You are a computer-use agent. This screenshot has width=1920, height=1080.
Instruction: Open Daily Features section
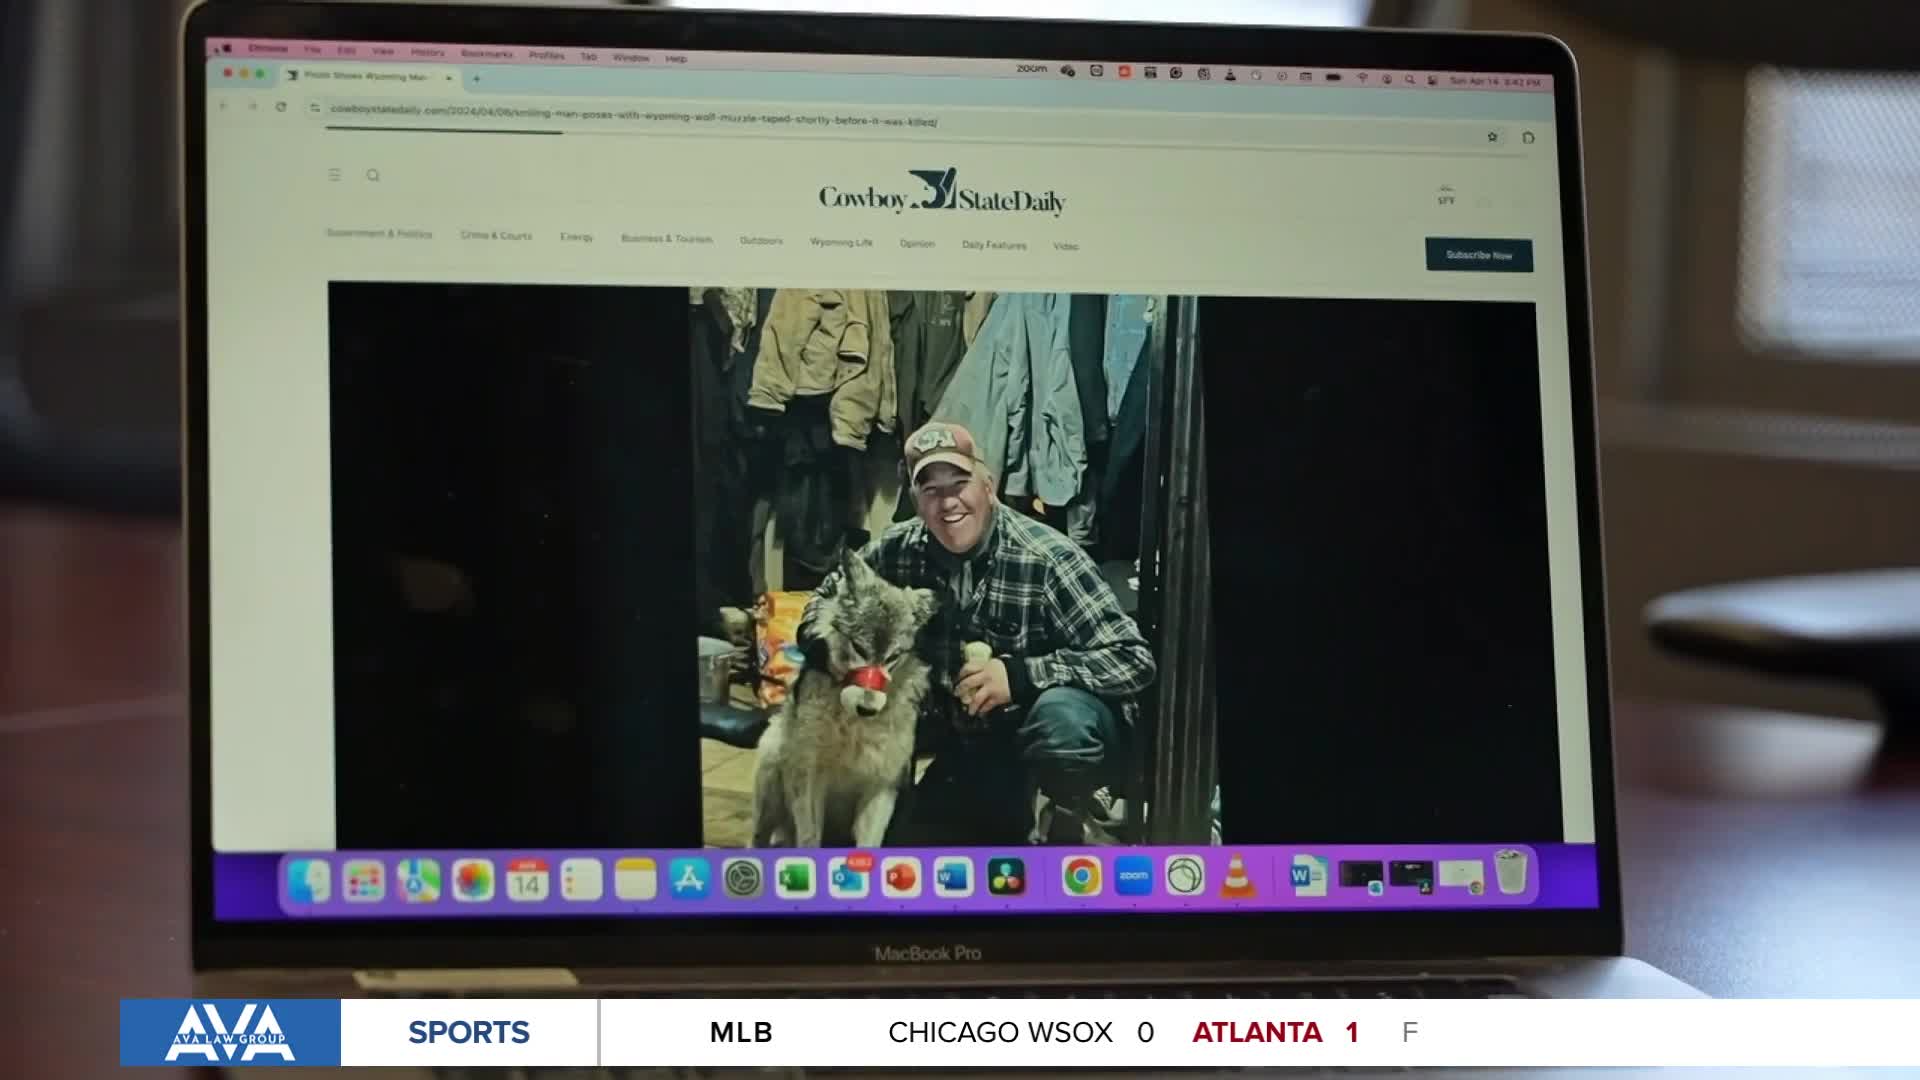994,245
